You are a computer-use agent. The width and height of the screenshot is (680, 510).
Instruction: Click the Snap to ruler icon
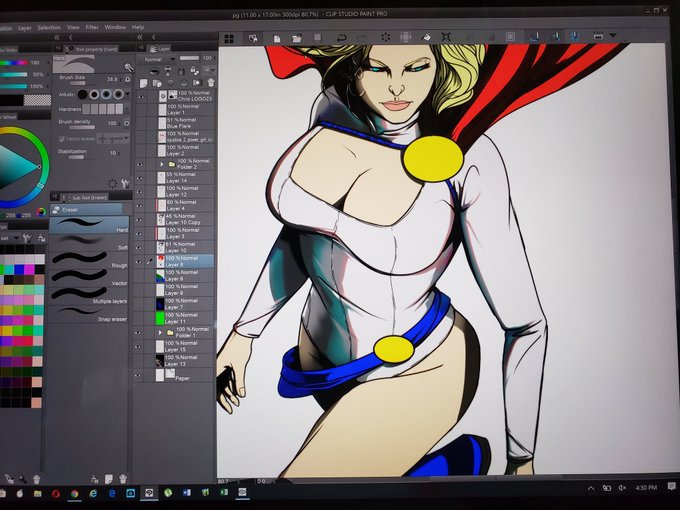535,36
